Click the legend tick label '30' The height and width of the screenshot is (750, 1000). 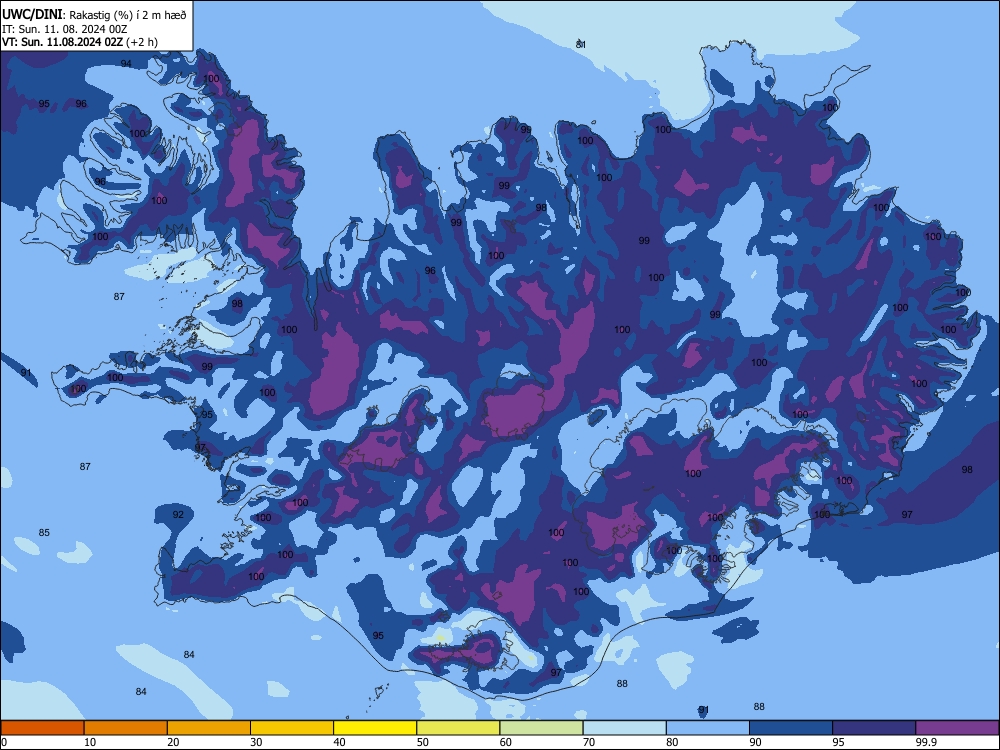256,742
